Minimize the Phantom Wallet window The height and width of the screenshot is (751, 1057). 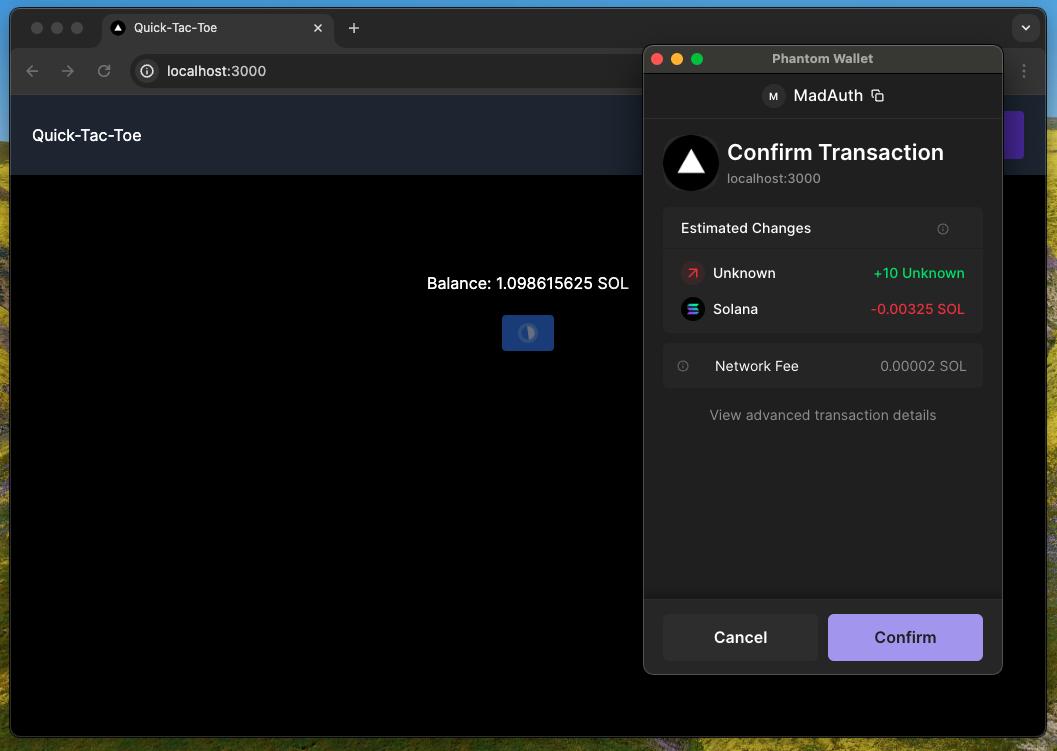coord(677,59)
